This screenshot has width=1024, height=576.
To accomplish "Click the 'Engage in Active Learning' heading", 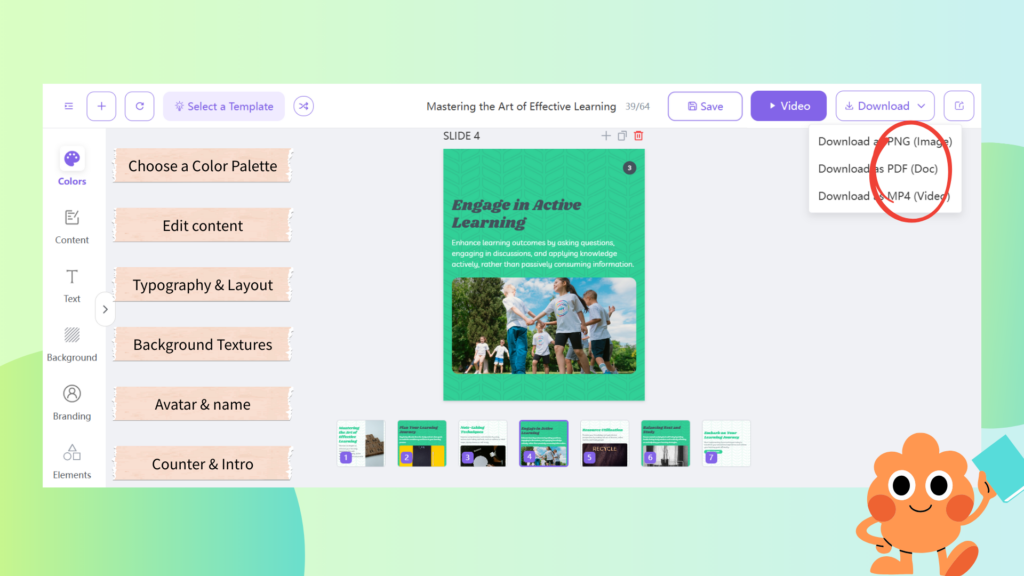I will pyautogui.click(x=516, y=214).
